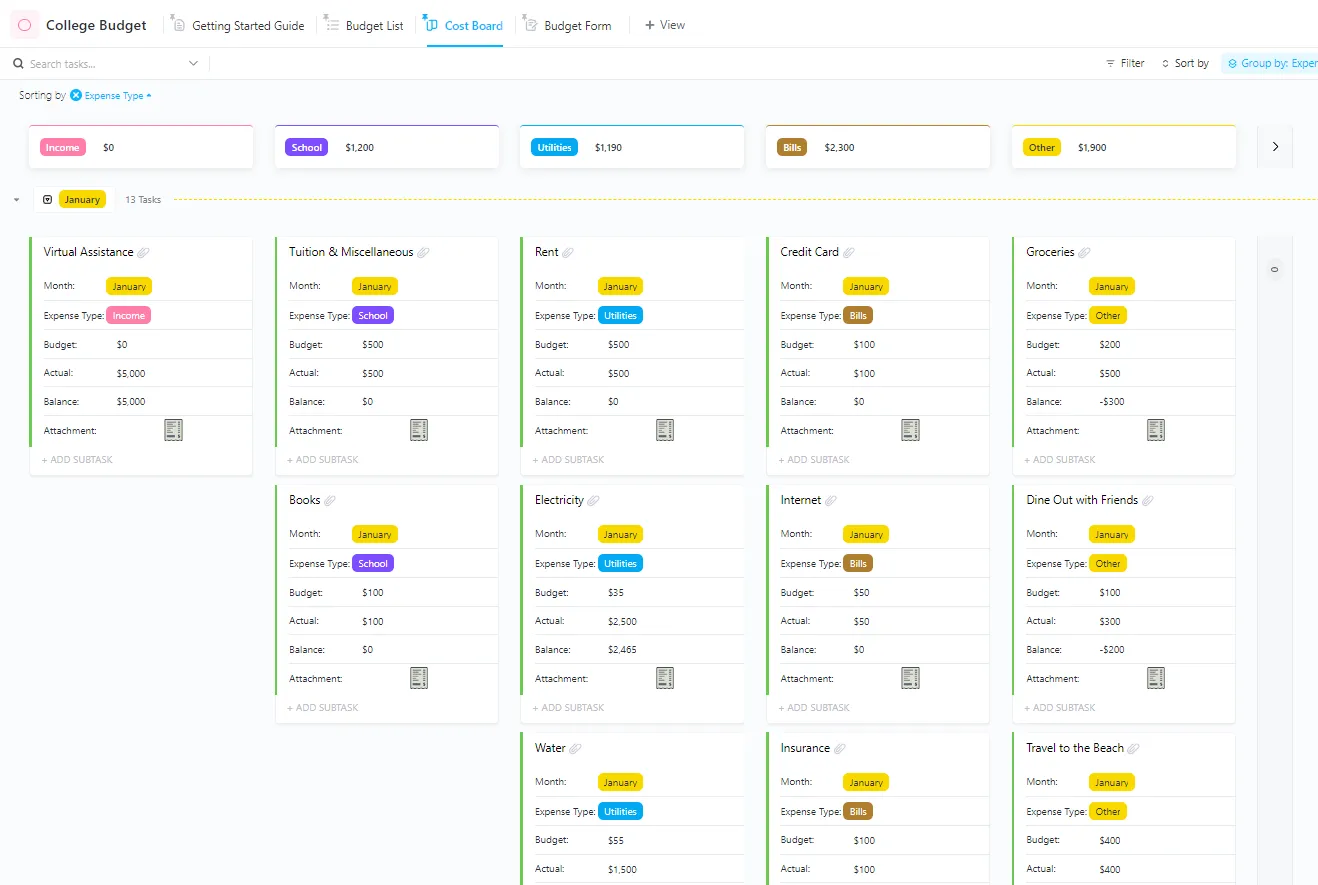Click the paperclip icon beside Internet

831,501
